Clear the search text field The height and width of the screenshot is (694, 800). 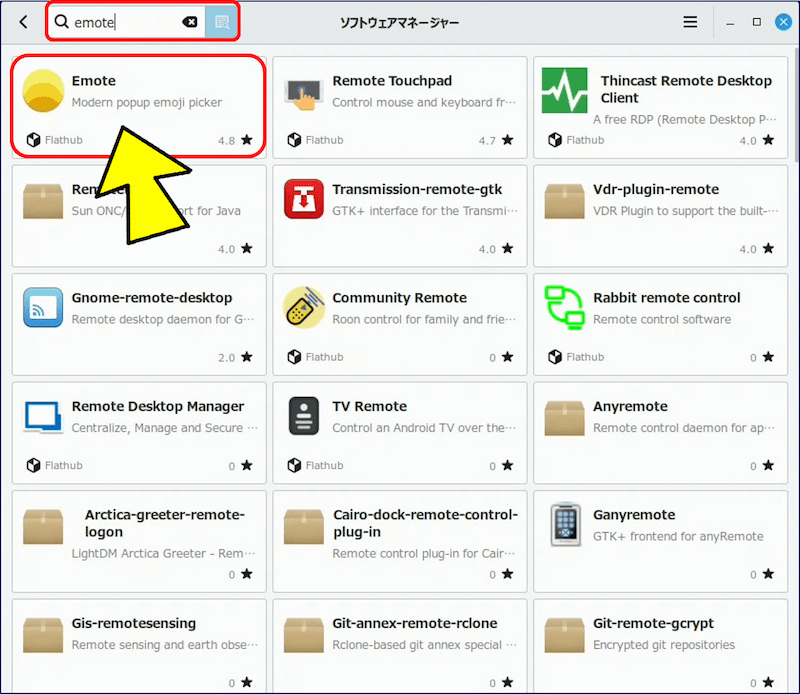point(189,22)
